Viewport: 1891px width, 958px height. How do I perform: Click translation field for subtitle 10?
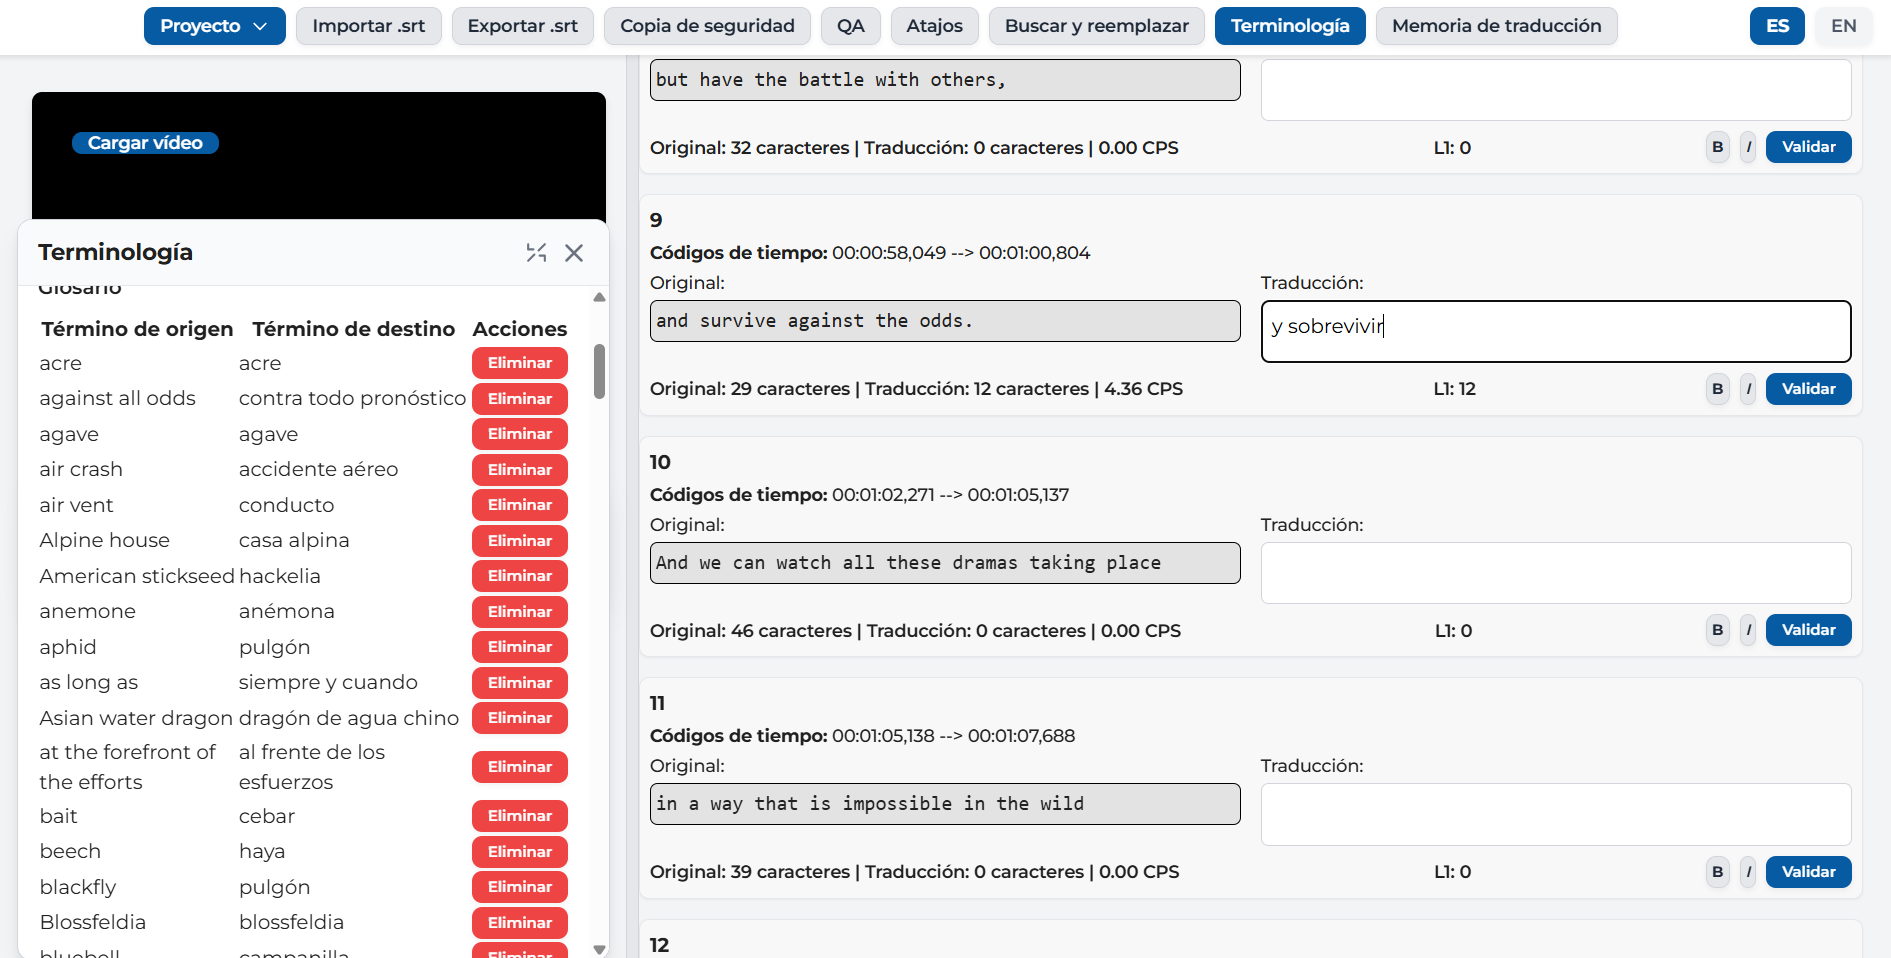point(1556,573)
